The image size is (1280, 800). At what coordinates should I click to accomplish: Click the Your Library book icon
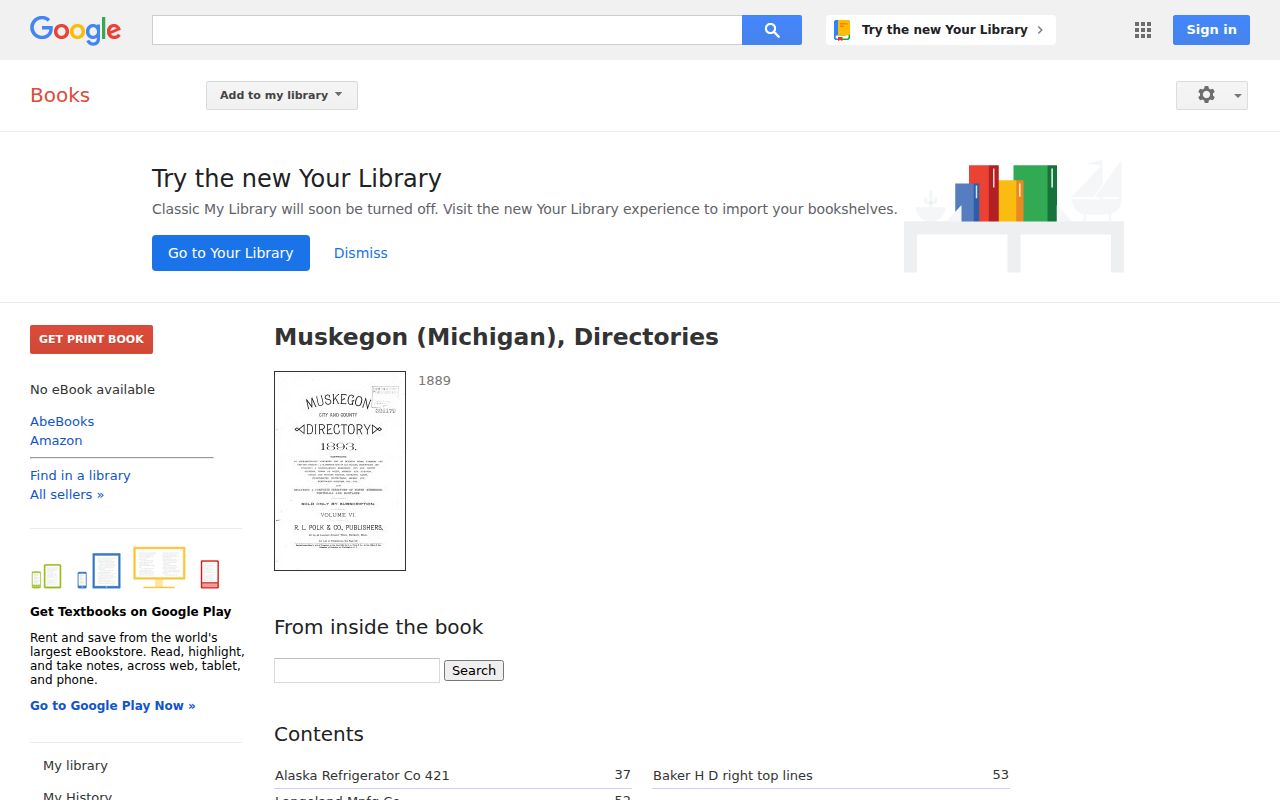(x=842, y=30)
